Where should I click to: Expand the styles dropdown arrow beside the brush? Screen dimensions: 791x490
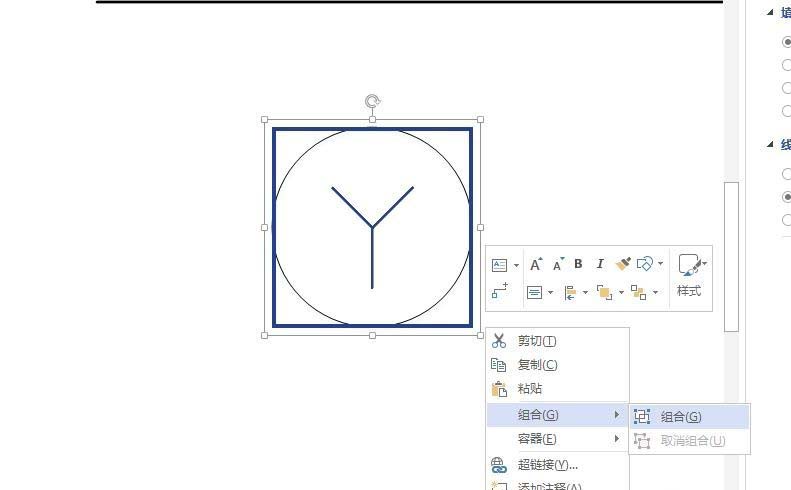[705, 263]
